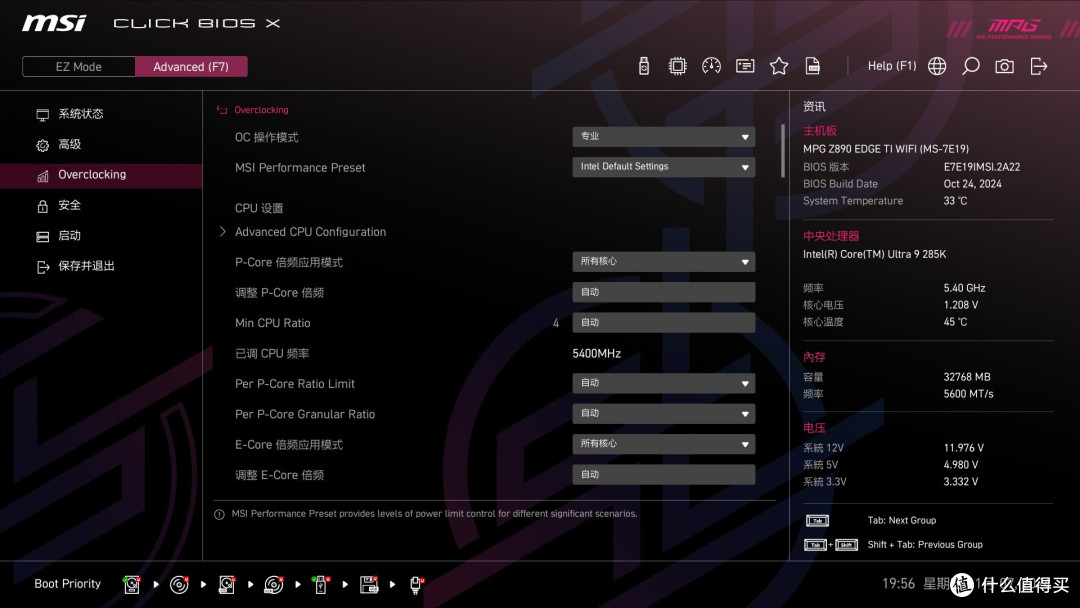Viewport: 1080px width, 608px height.
Task: Go back with the Overclocking arrow icon
Action: pyautogui.click(x=222, y=109)
